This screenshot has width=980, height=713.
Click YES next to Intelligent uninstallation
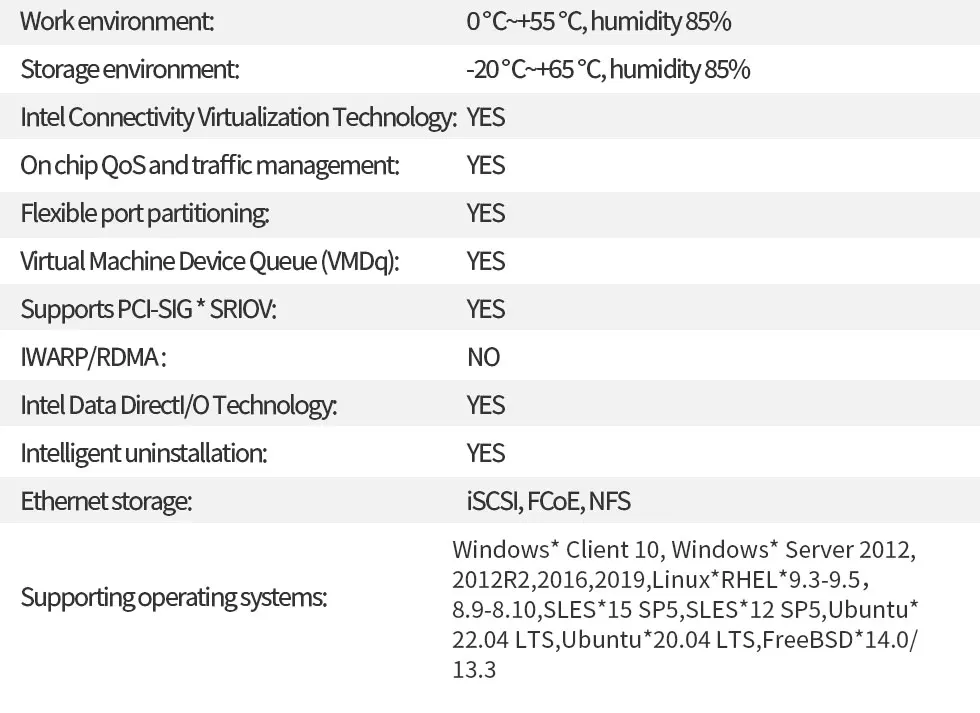(486, 453)
